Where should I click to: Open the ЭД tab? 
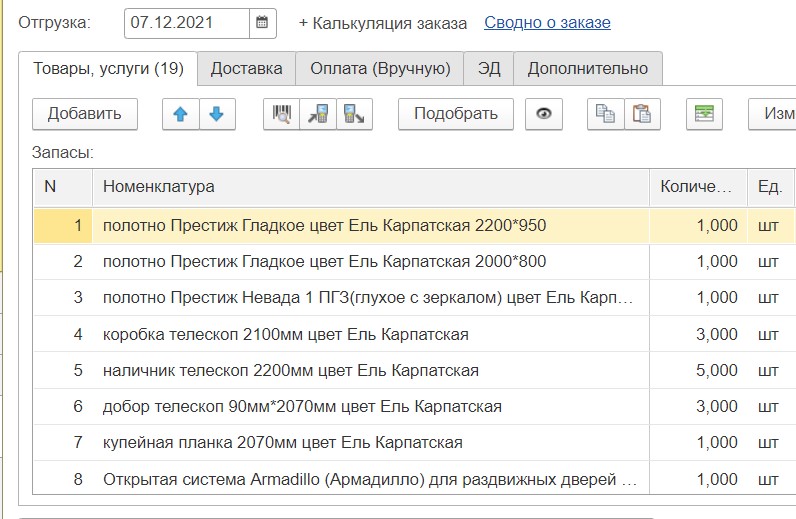pyautogui.click(x=489, y=69)
